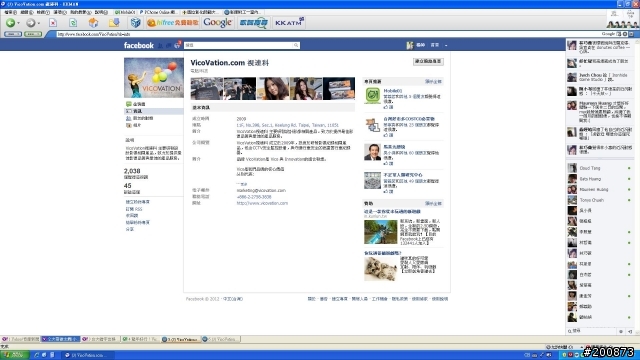640x360 pixels.
Task: Open the View menu in browser
Action: pos(43,12)
